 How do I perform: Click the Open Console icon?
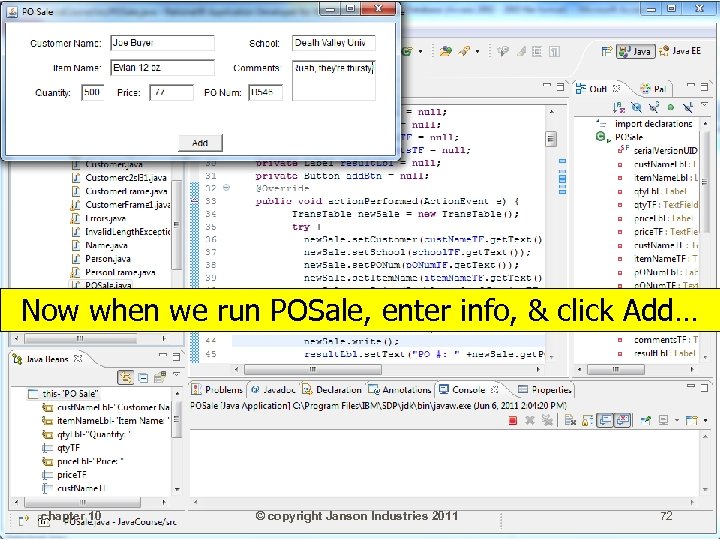tap(692, 420)
